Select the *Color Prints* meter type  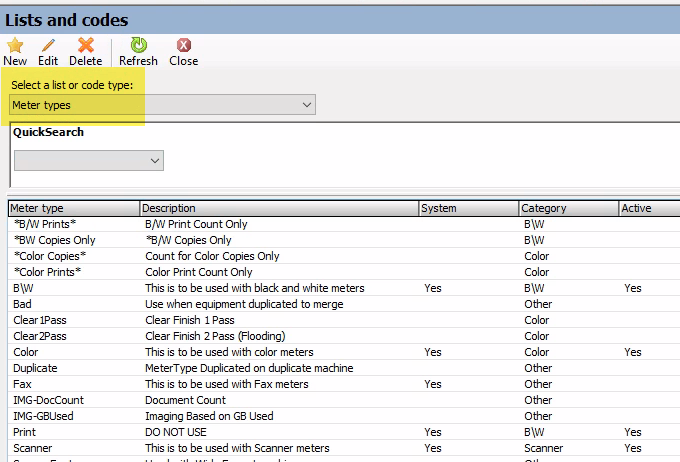click(48, 272)
